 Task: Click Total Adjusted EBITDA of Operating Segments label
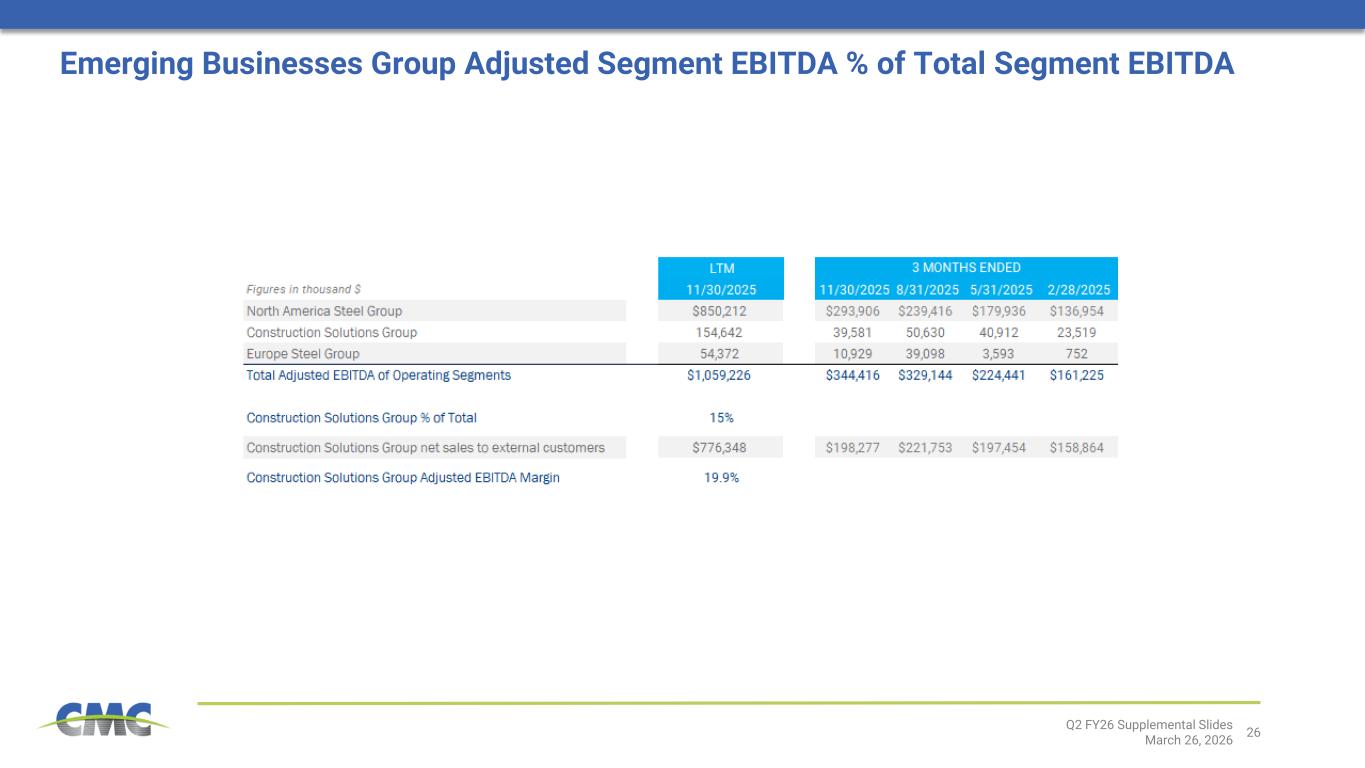coord(378,375)
